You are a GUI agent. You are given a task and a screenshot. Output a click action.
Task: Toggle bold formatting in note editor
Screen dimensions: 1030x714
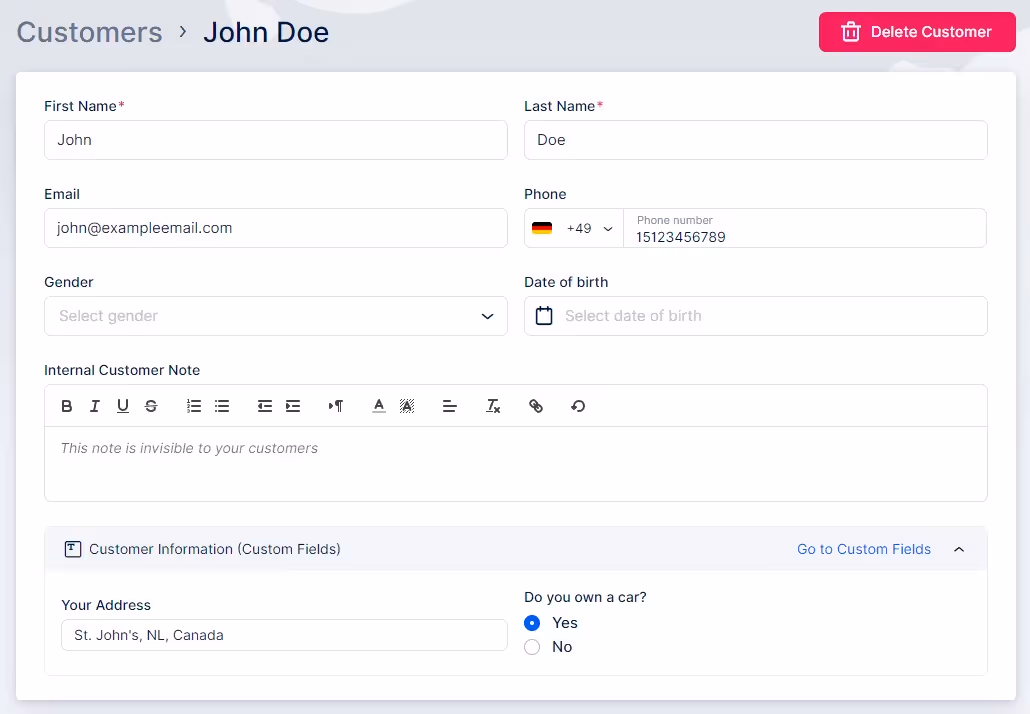point(66,406)
